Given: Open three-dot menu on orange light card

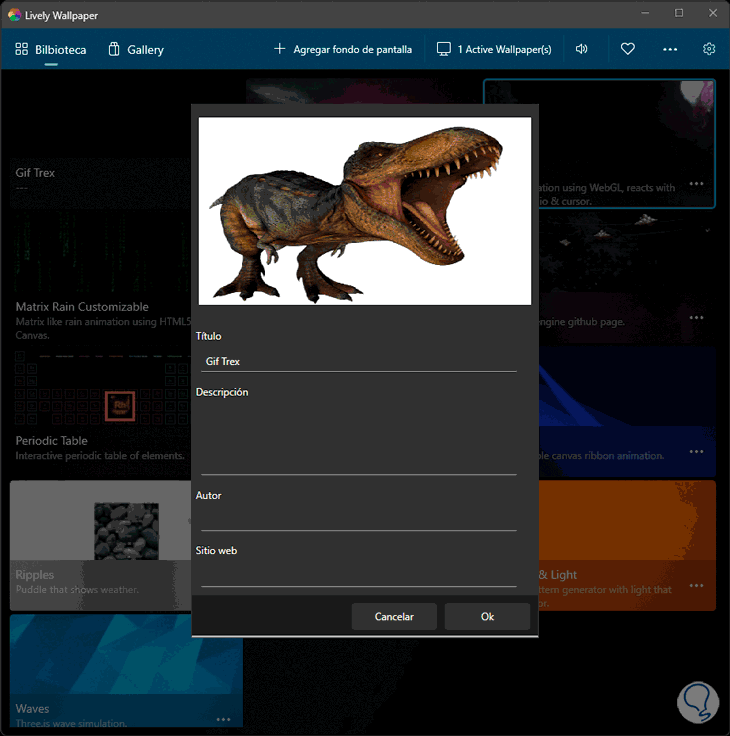Looking at the screenshot, I should click(696, 586).
